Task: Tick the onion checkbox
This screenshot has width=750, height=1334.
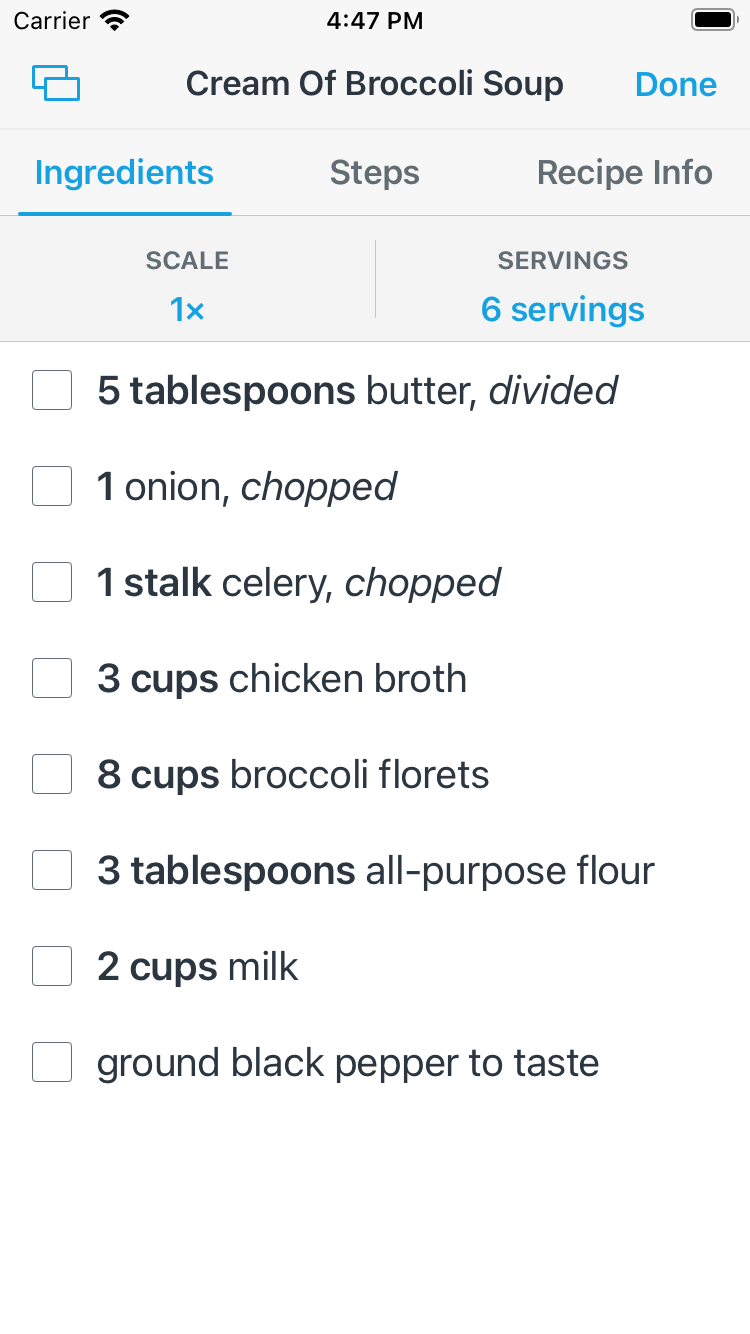Action: click(52, 486)
